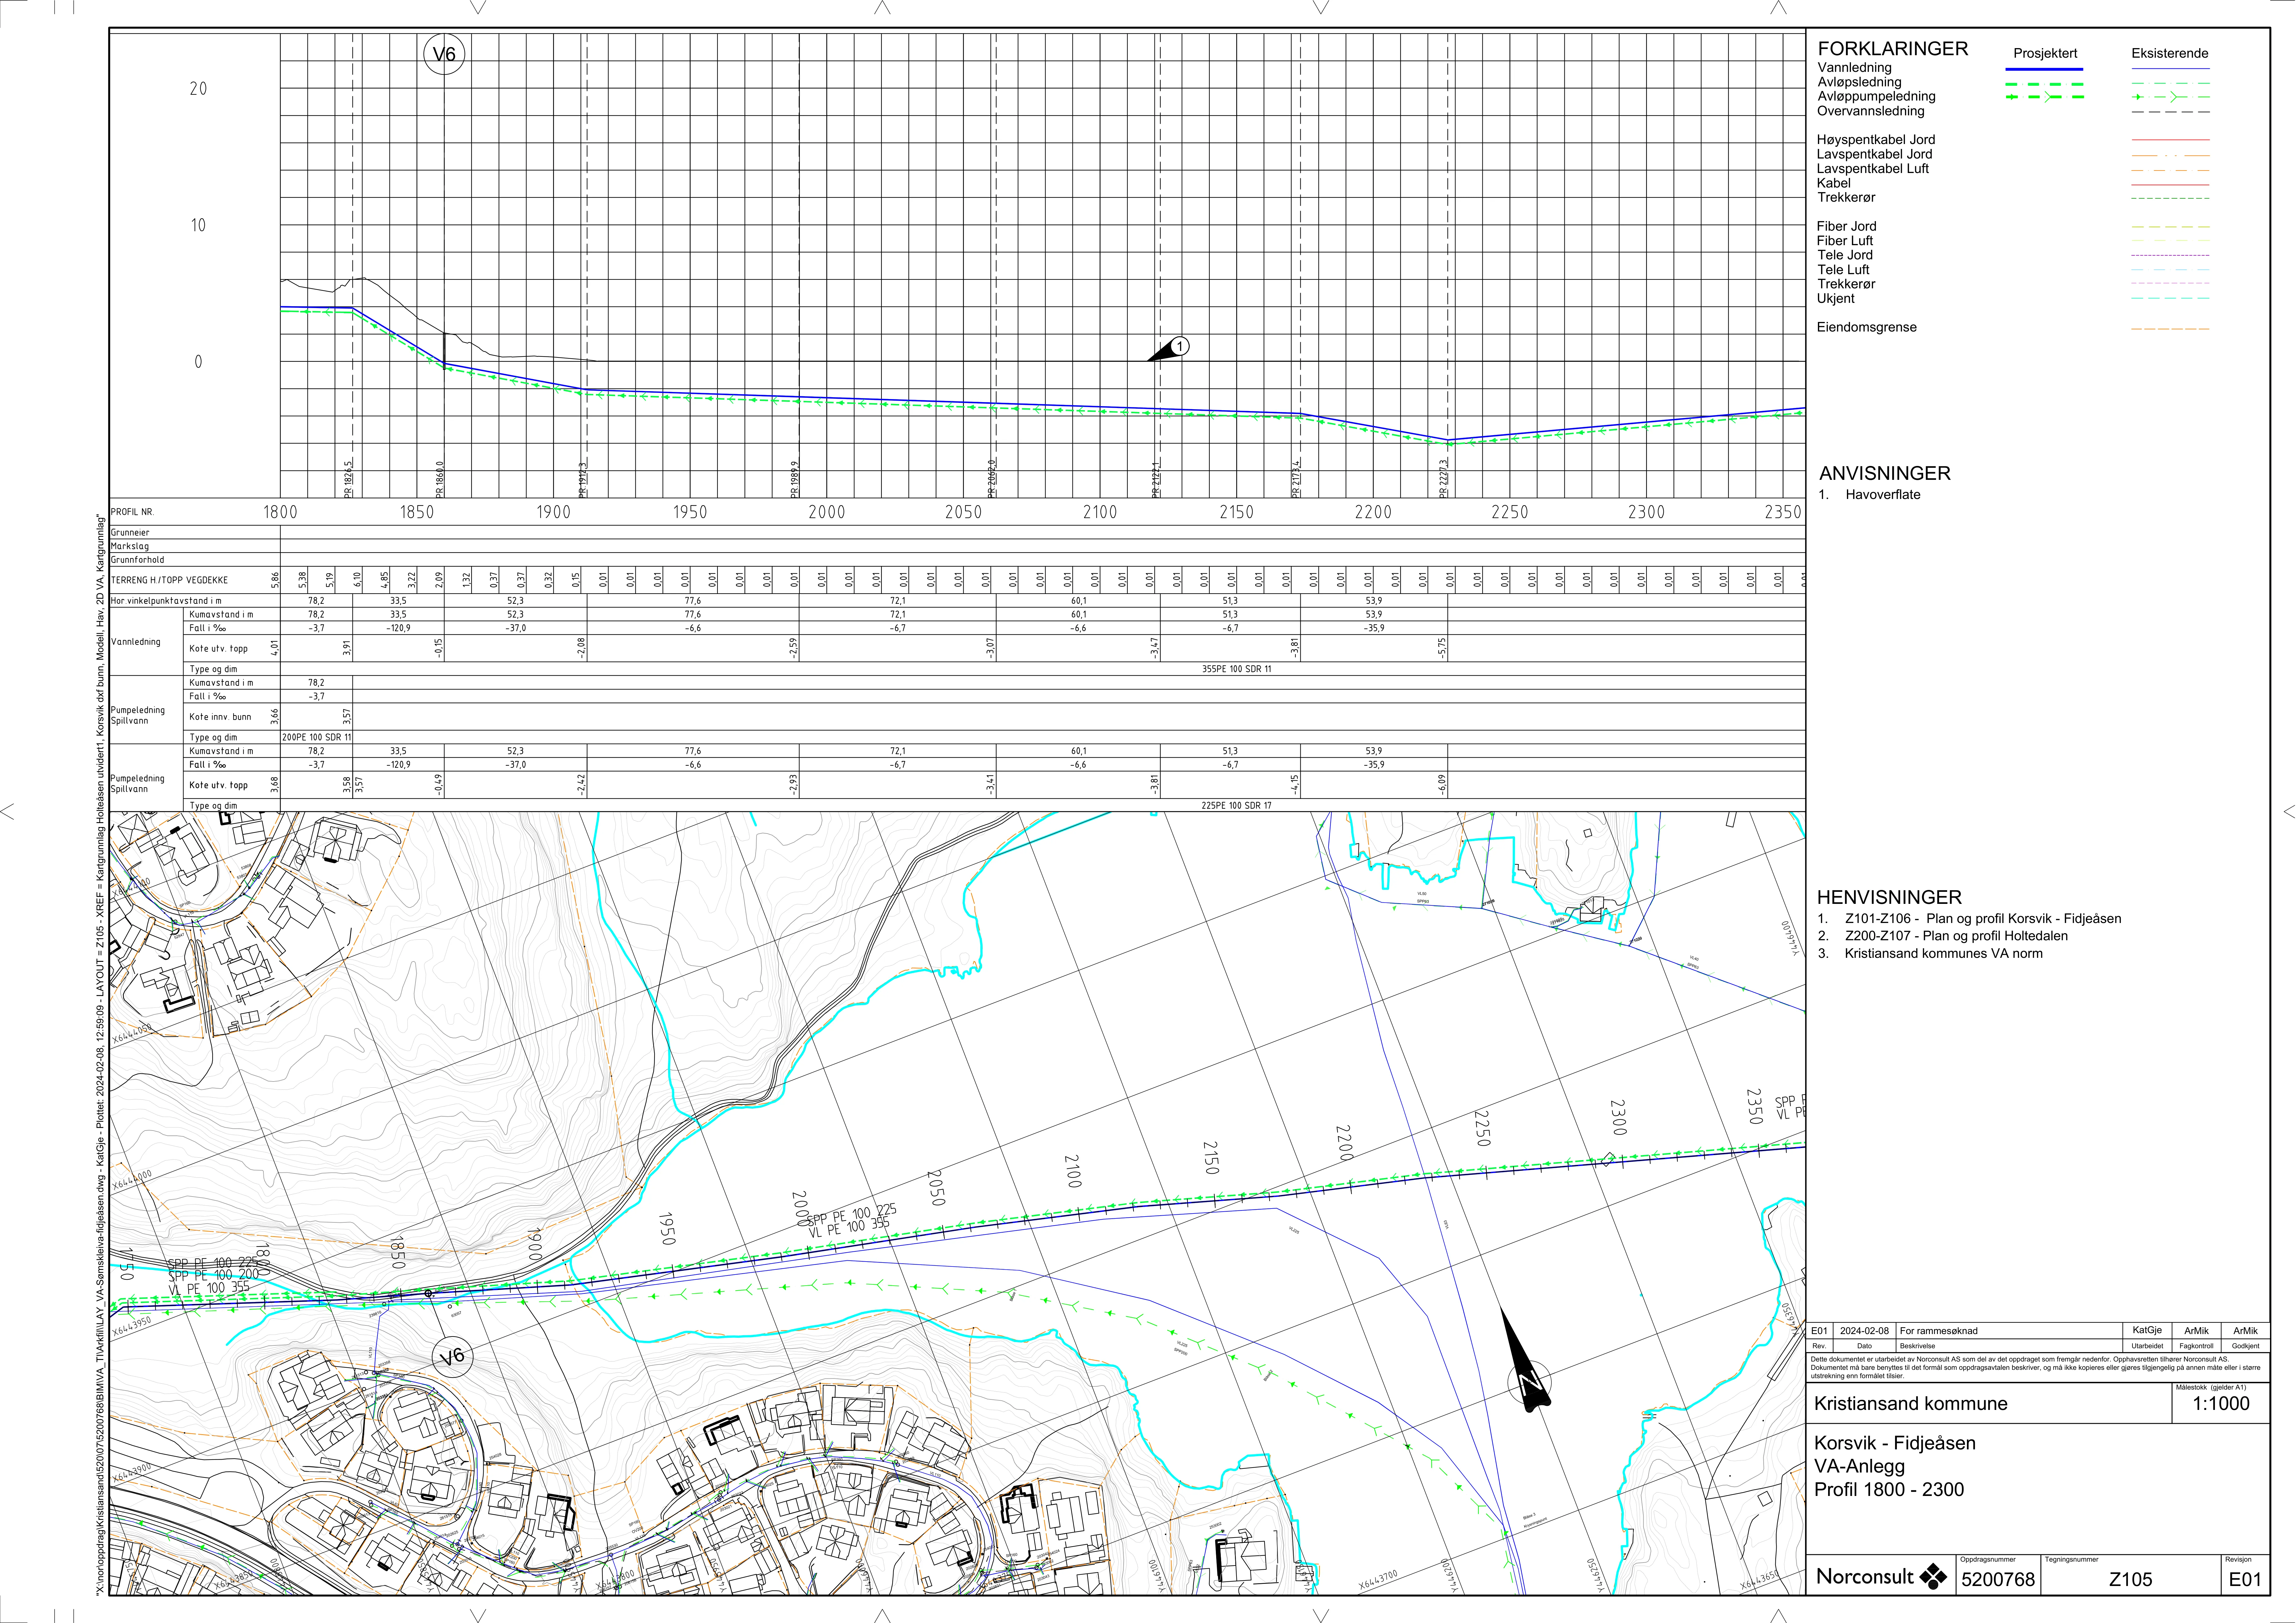Image resolution: width=2296 pixels, height=1623 pixels.
Task: Click the projected Vannledning blue legend line
Action: click(2044, 69)
